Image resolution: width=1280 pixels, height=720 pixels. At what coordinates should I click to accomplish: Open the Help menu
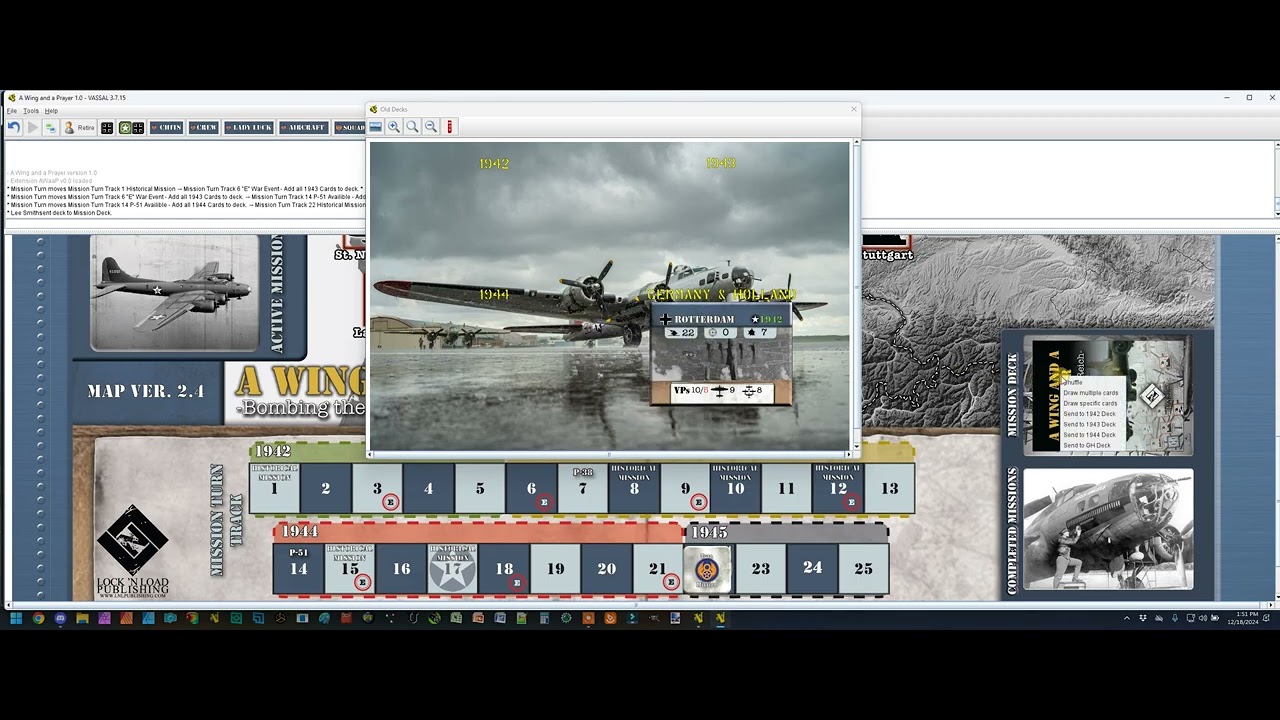[x=51, y=111]
